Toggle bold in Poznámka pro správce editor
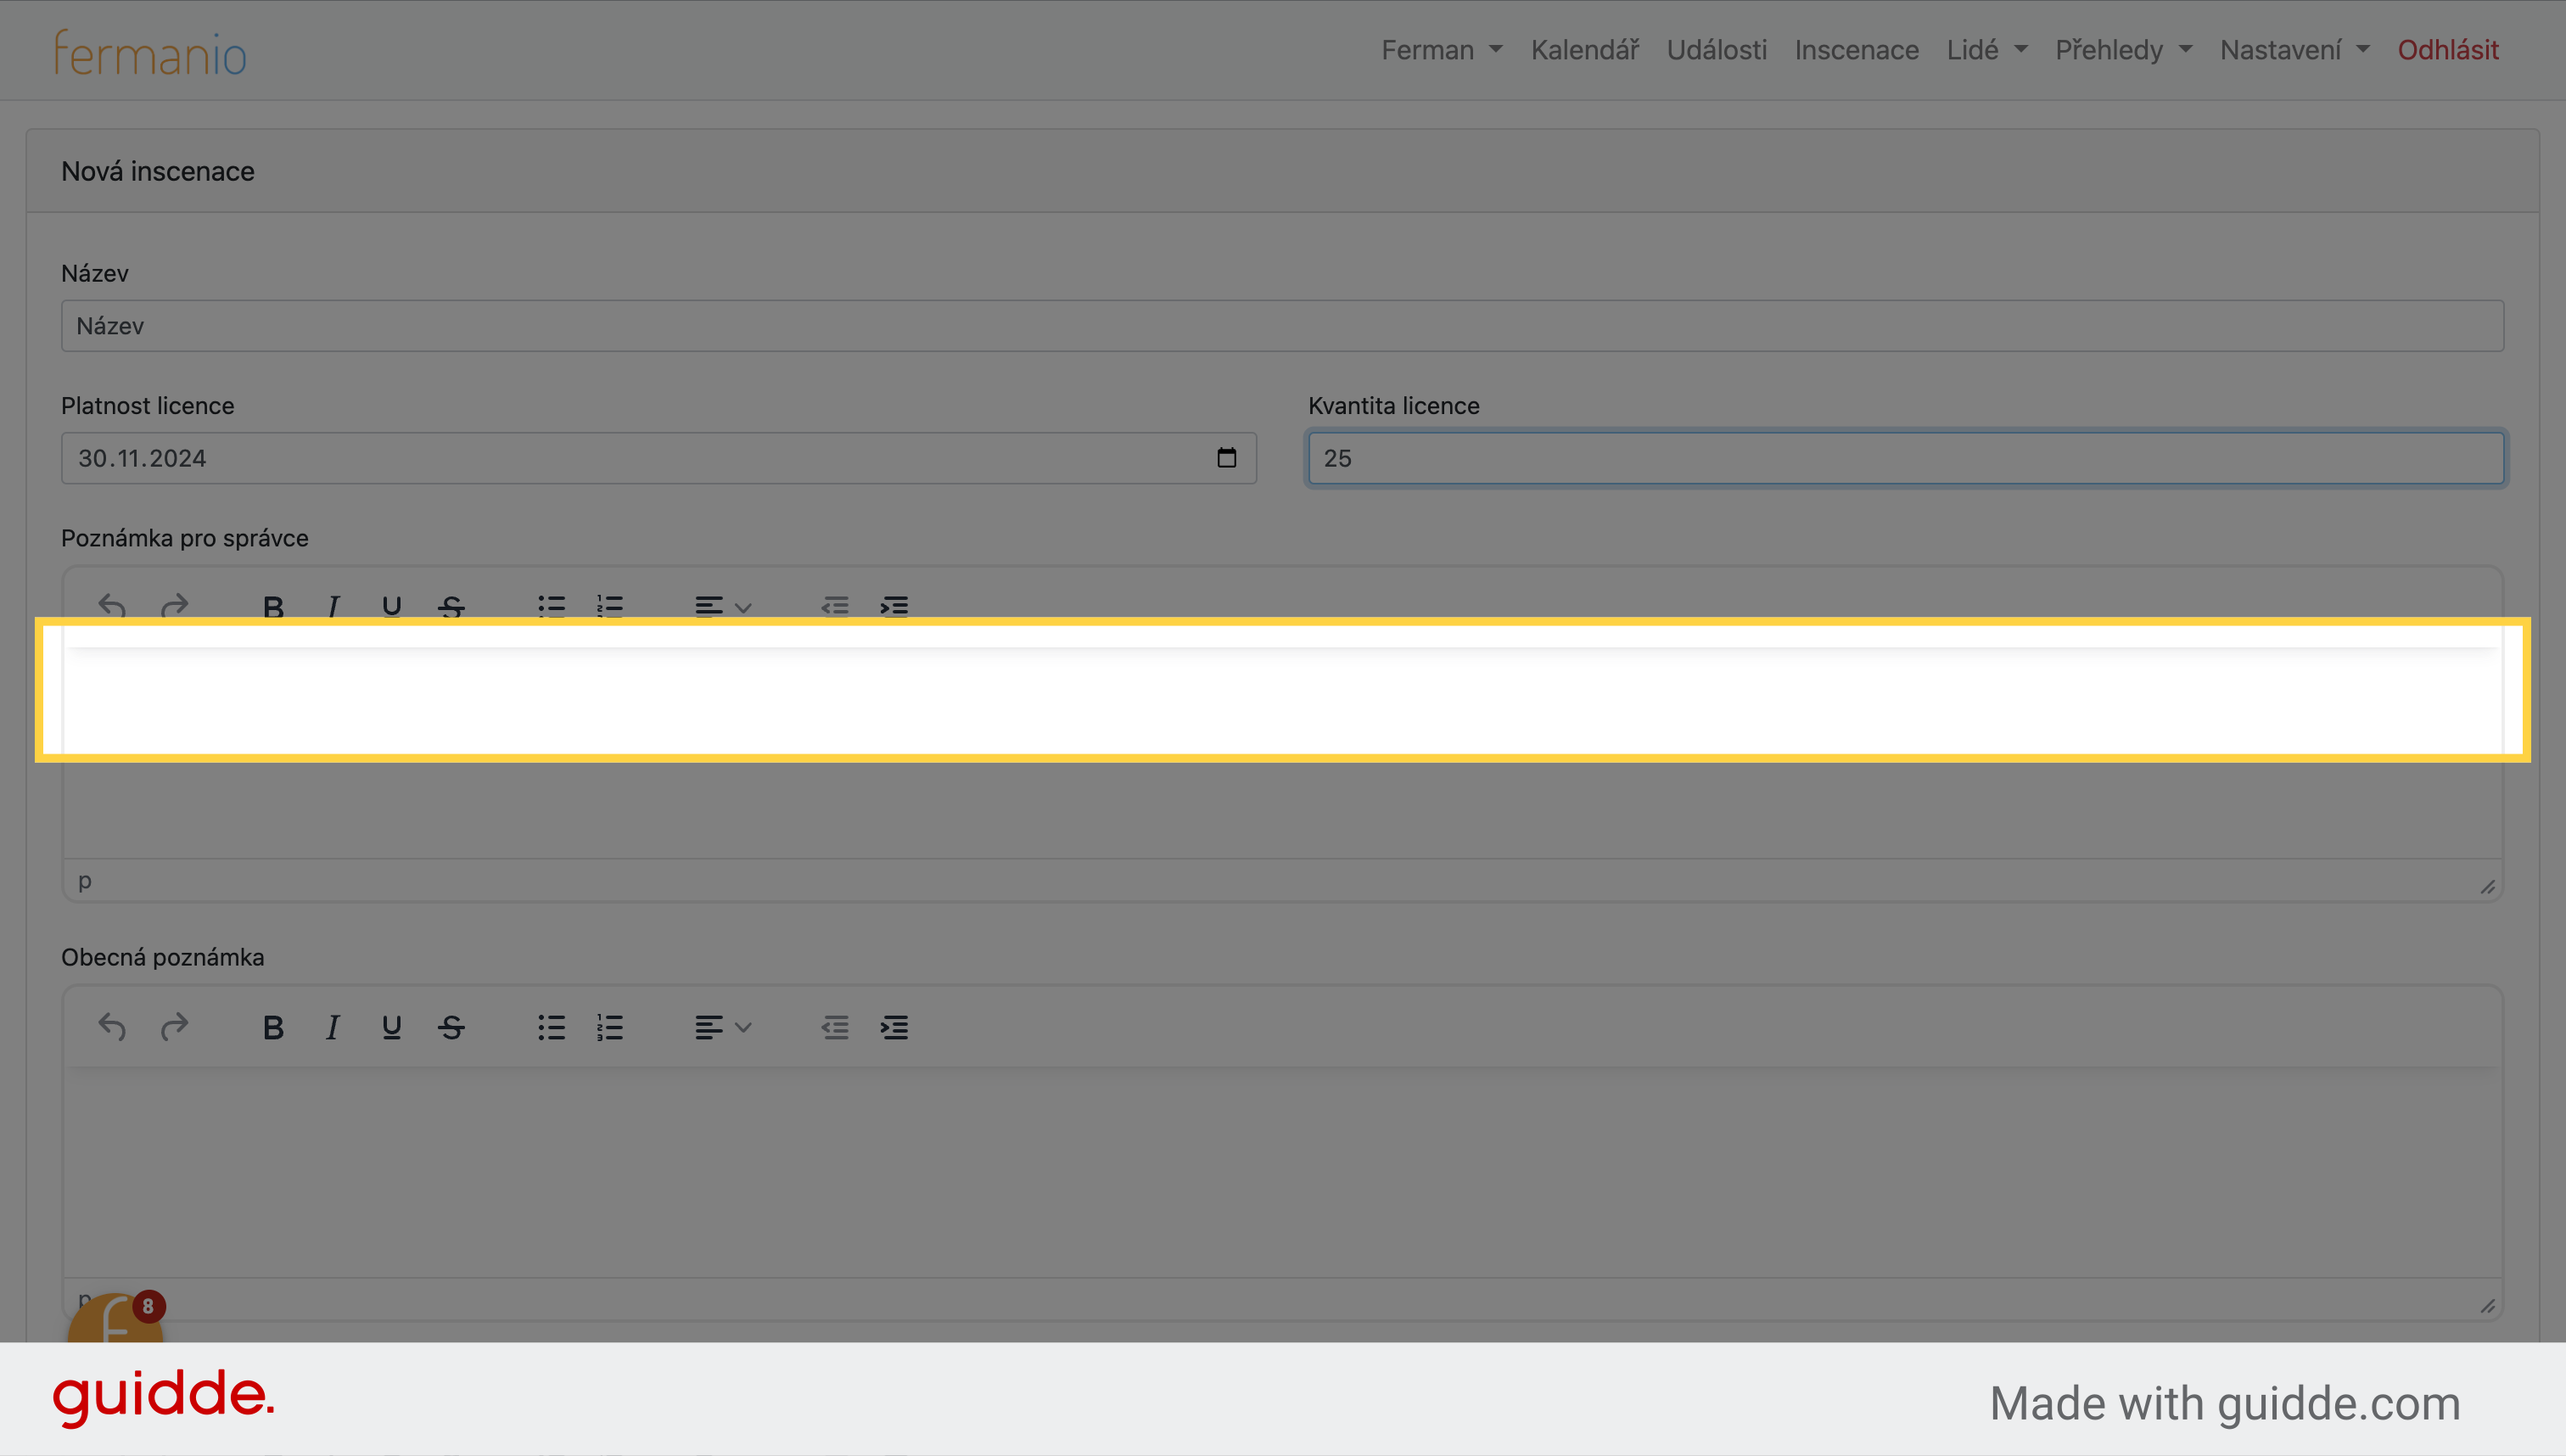This screenshot has height=1456, width=2566. pos(273,606)
